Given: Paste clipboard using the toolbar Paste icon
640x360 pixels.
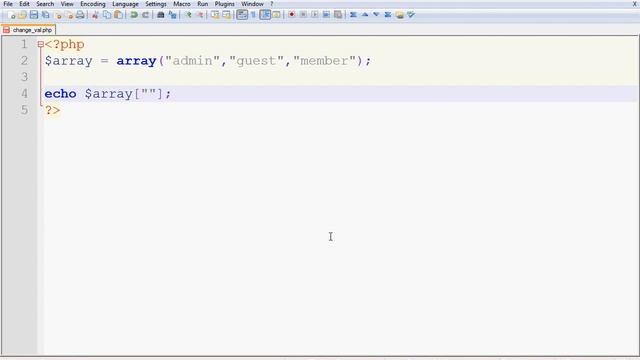Looking at the screenshot, I should coord(118,15).
